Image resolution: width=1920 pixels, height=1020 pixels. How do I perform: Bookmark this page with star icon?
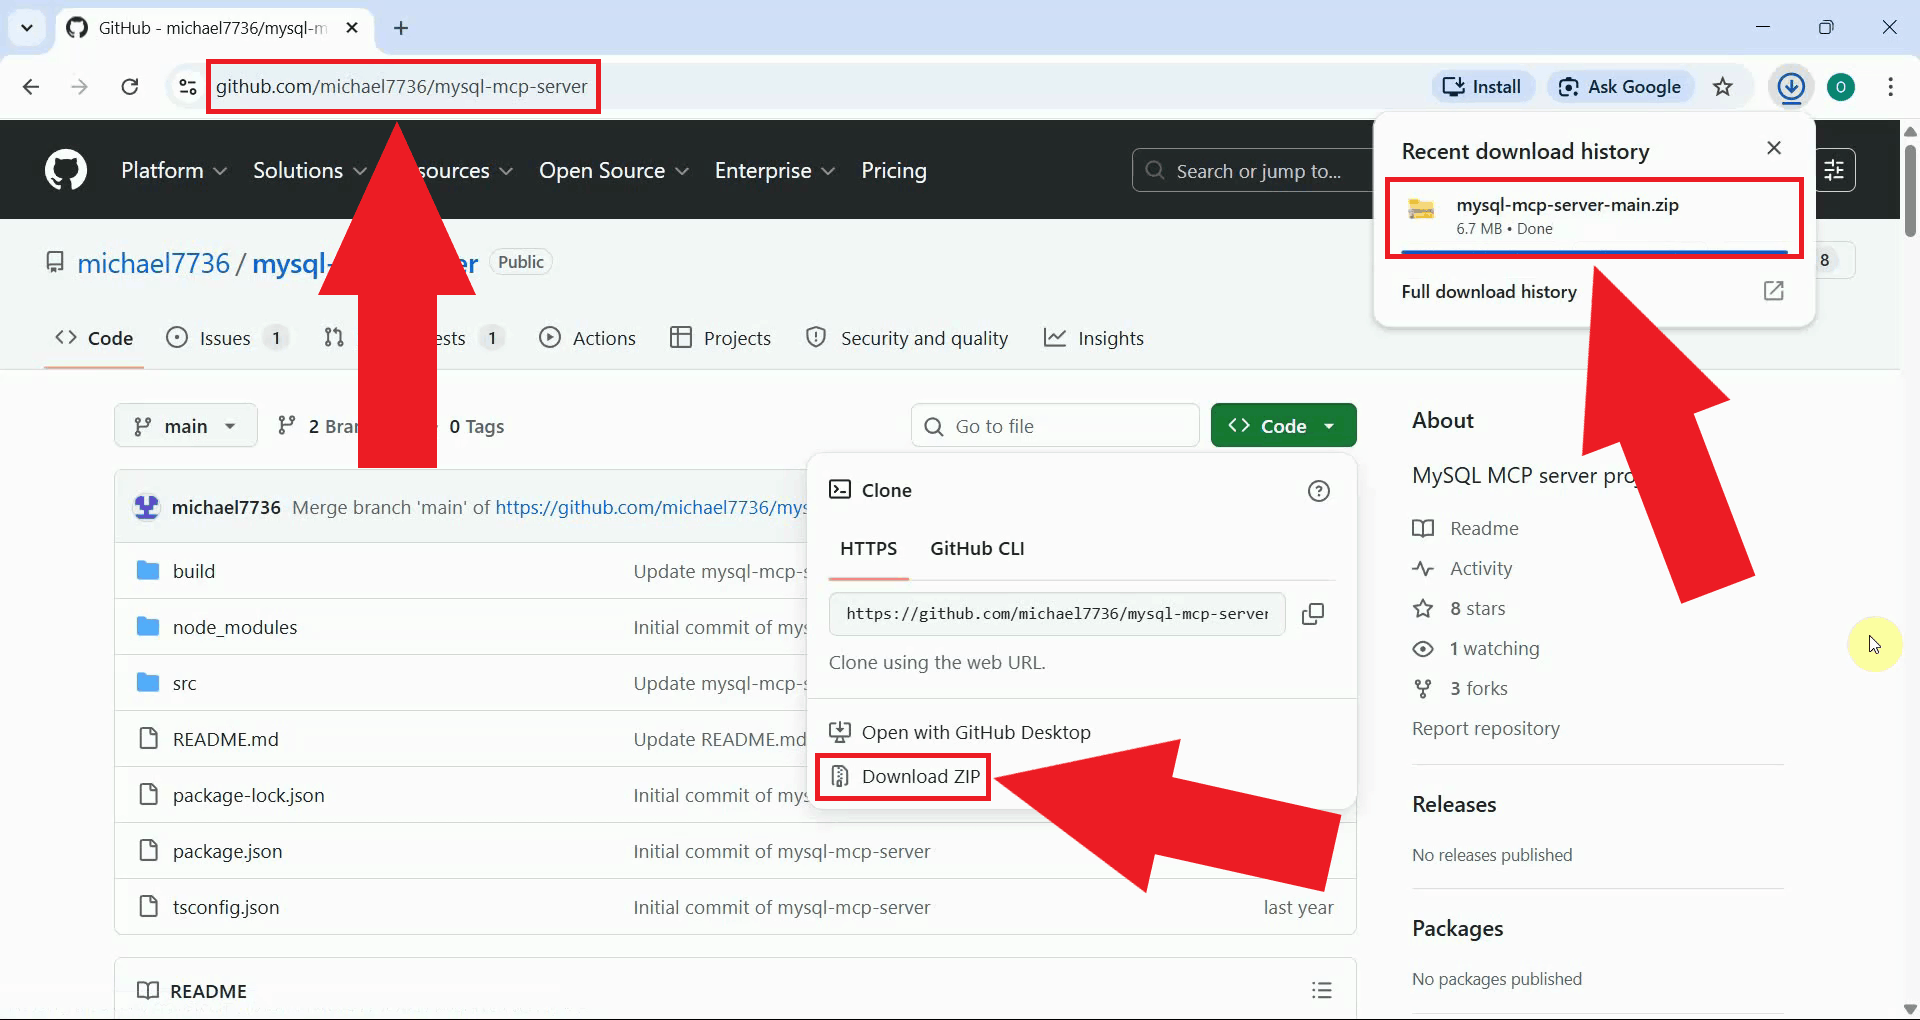click(x=1722, y=87)
